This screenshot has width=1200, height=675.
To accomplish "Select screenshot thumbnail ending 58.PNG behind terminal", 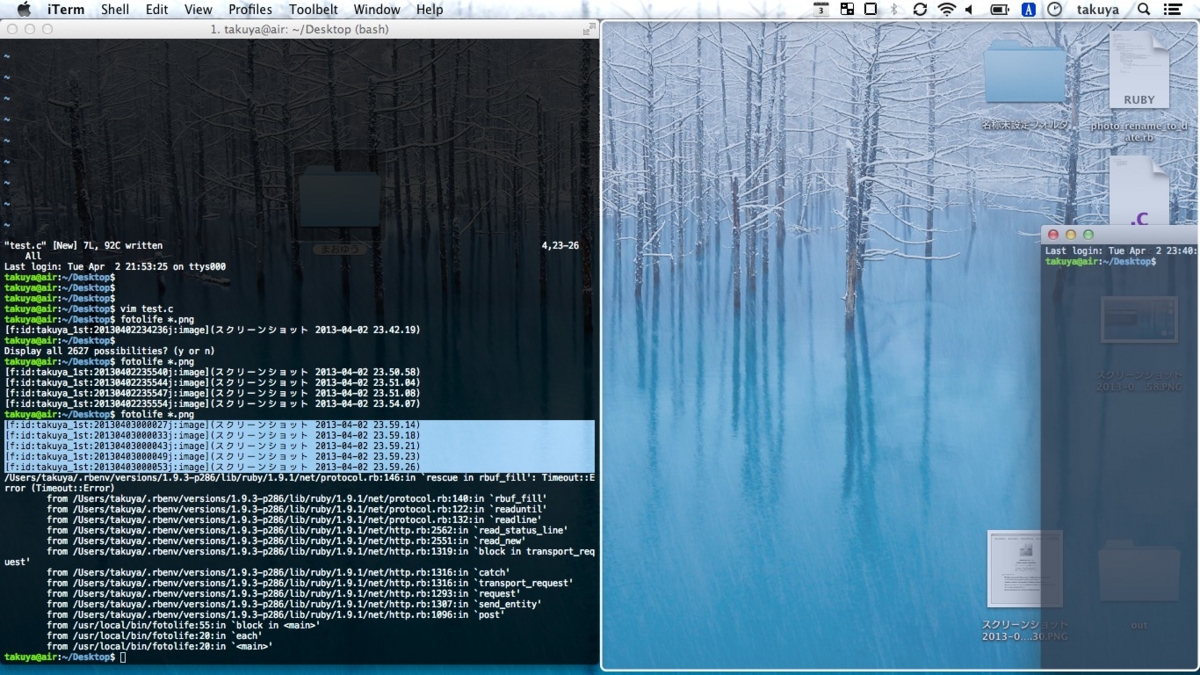I will click(x=1139, y=320).
